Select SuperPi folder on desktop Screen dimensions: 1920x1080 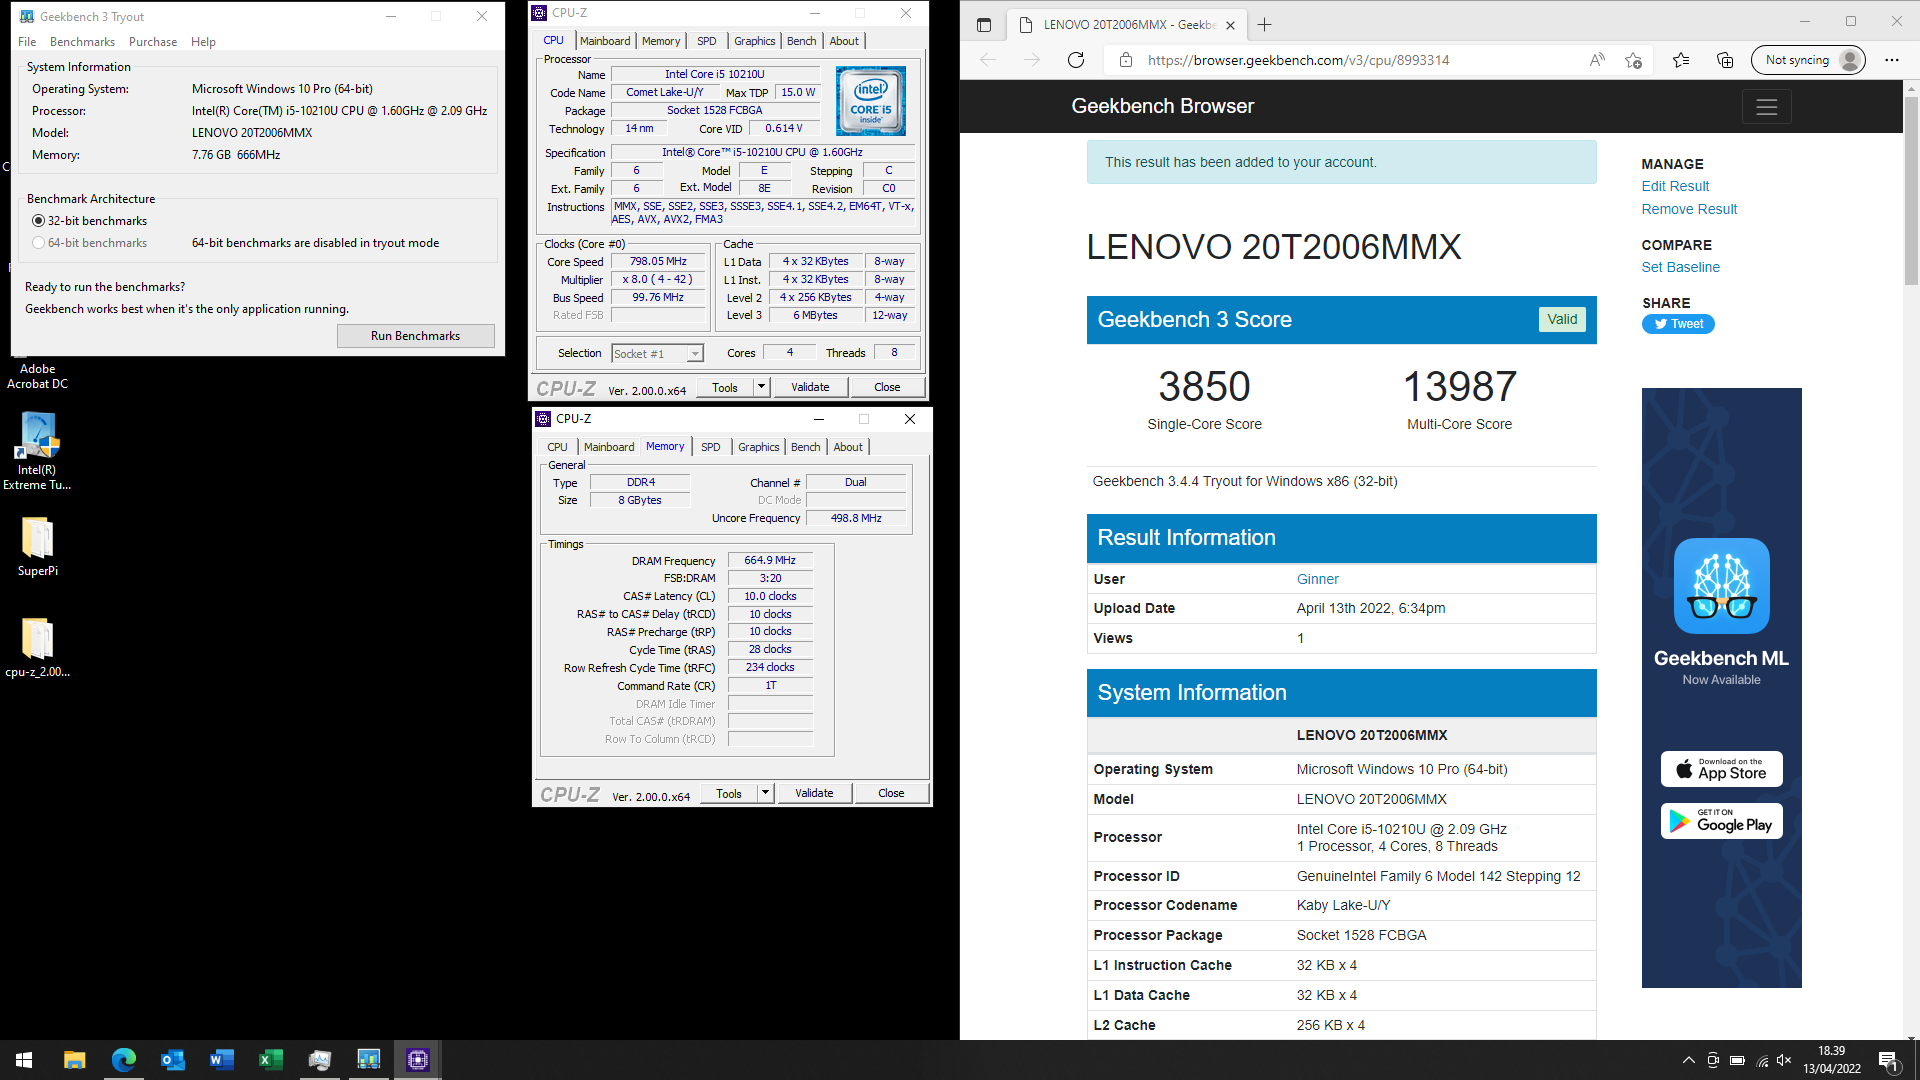(x=37, y=546)
